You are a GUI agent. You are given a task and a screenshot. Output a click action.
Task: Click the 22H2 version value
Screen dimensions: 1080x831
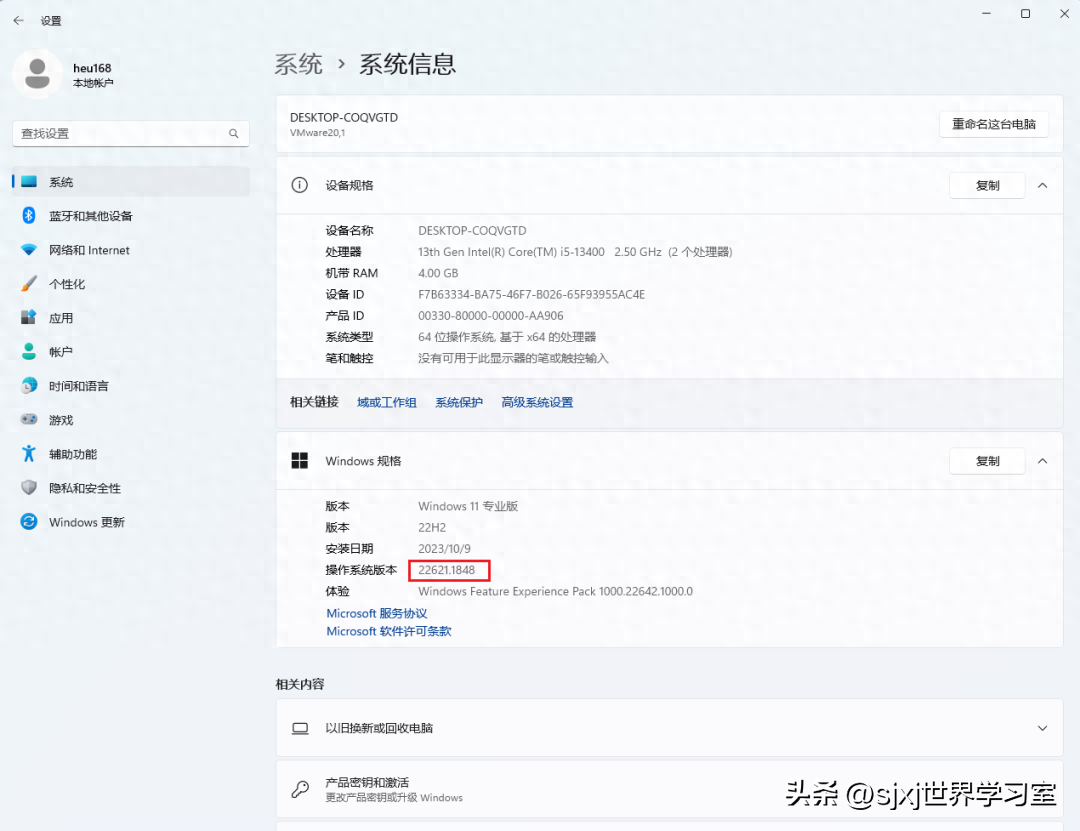pos(432,528)
